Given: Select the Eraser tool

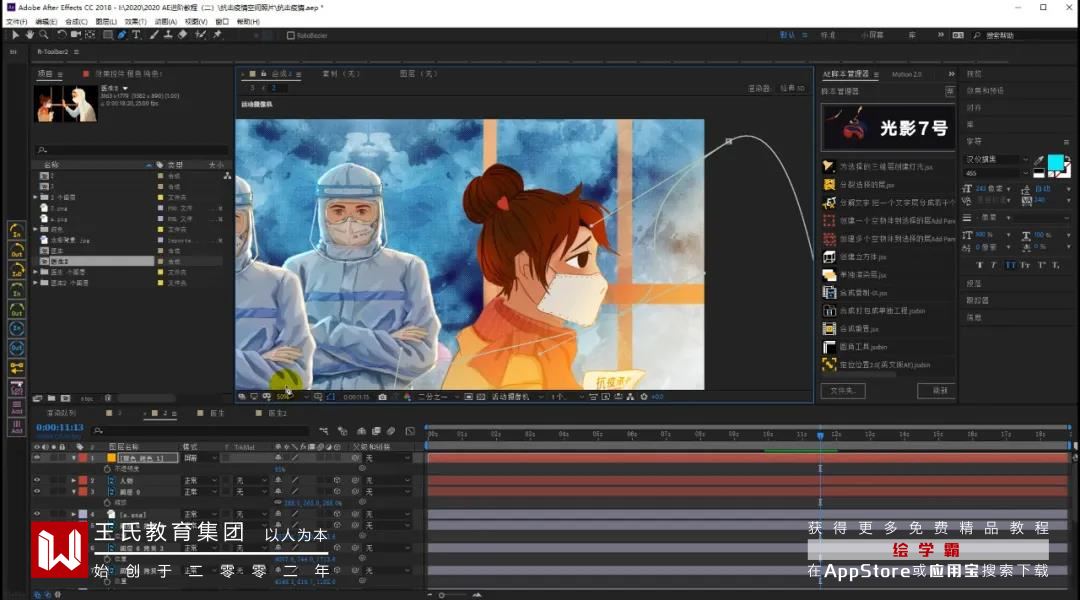Looking at the screenshot, I should click(x=183, y=34).
